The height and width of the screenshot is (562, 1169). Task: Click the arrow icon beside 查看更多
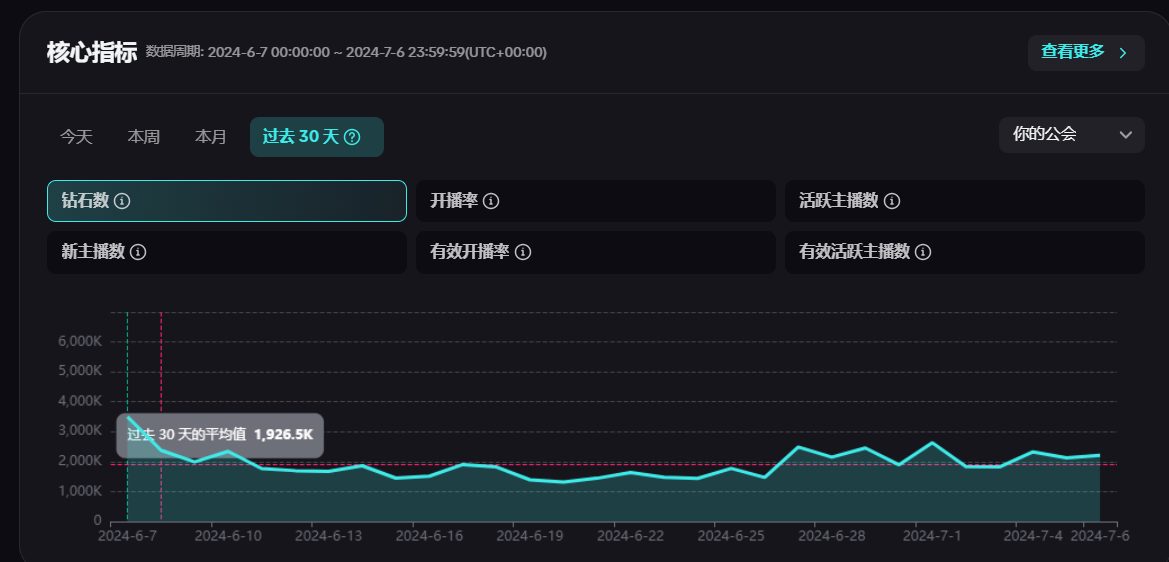pyautogui.click(x=1124, y=52)
